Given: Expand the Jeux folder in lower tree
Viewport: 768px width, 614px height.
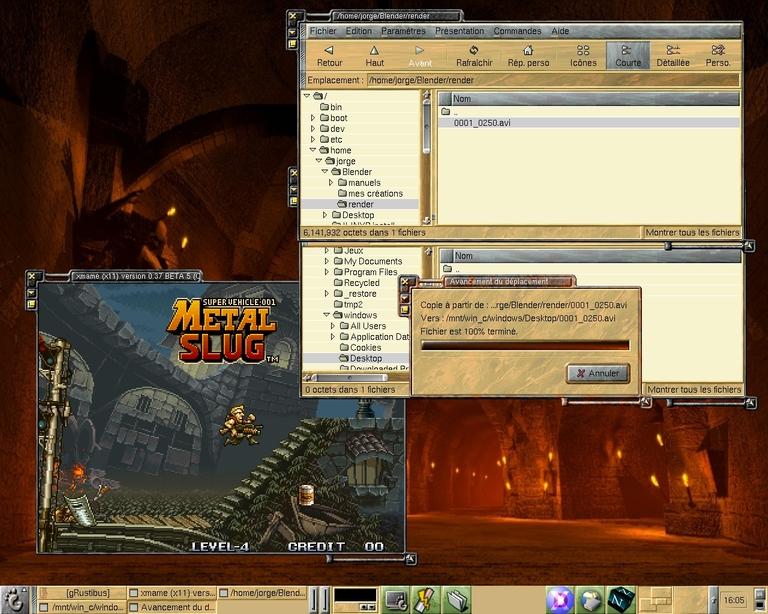Looking at the screenshot, I should point(327,251).
